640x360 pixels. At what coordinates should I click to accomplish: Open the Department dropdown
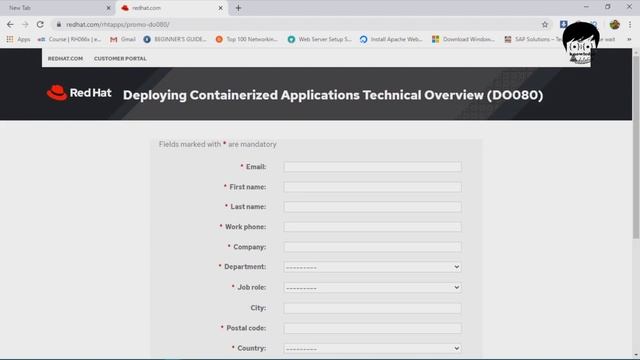pyautogui.click(x=373, y=267)
